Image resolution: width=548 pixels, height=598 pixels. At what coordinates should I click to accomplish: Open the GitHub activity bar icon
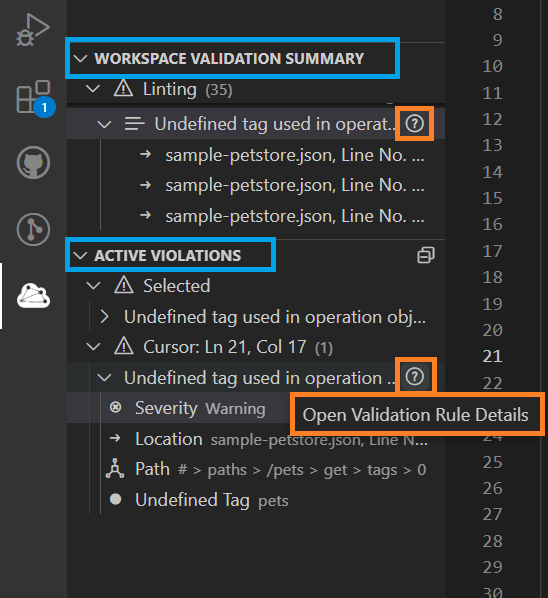click(x=34, y=162)
